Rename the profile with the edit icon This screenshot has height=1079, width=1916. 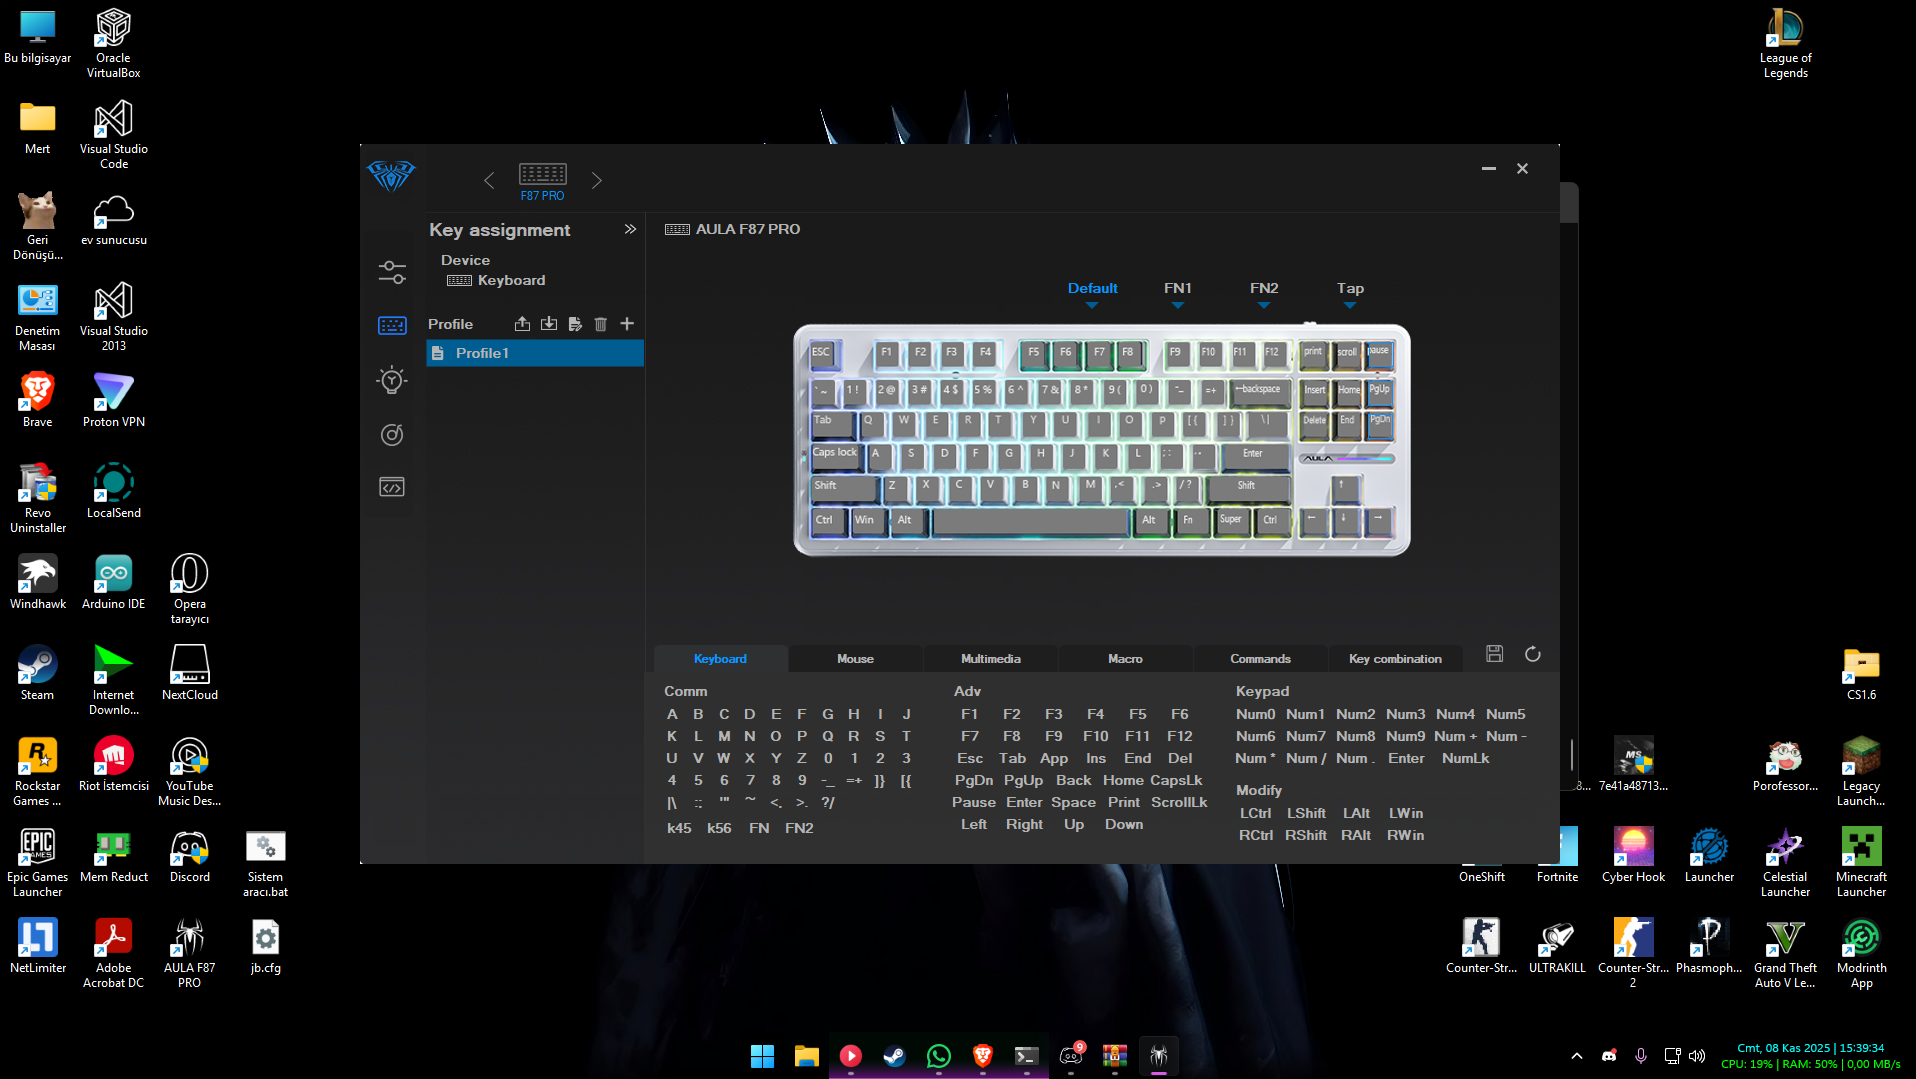(575, 324)
